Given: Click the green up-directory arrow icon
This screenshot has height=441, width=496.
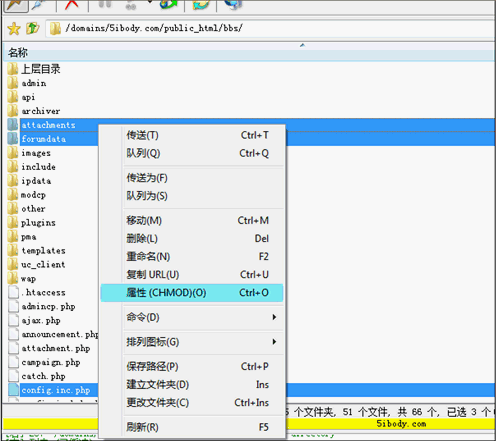Looking at the screenshot, I should (33, 28).
